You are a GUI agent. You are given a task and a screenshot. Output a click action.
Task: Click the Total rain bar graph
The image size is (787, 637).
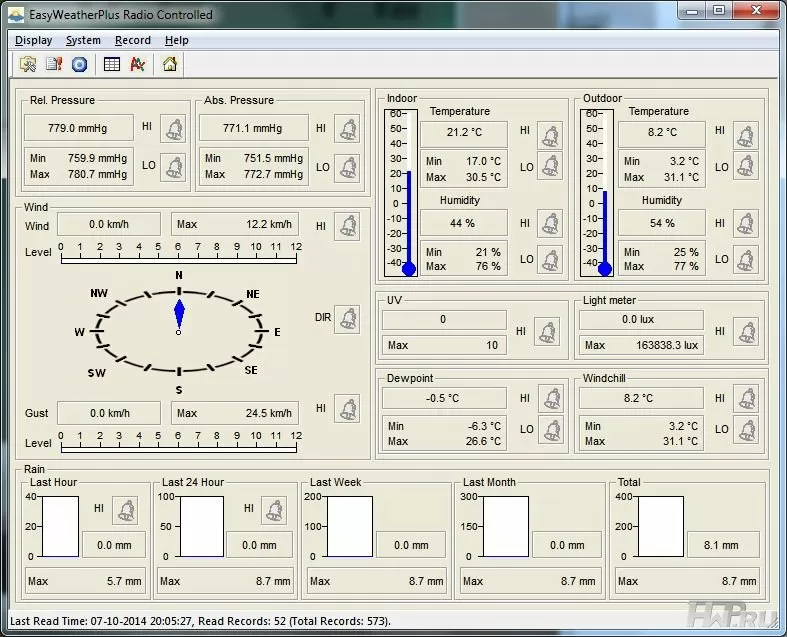point(661,527)
